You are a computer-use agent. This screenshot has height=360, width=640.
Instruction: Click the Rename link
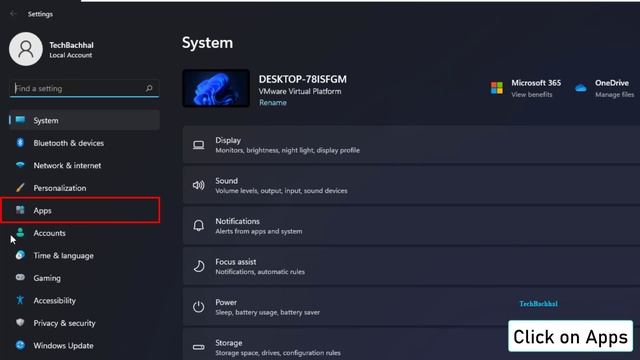pos(273,102)
